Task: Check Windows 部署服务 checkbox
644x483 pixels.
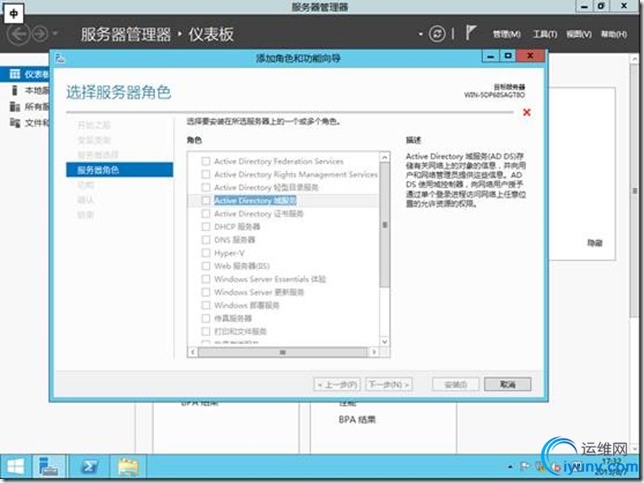Action: (206, 305)
